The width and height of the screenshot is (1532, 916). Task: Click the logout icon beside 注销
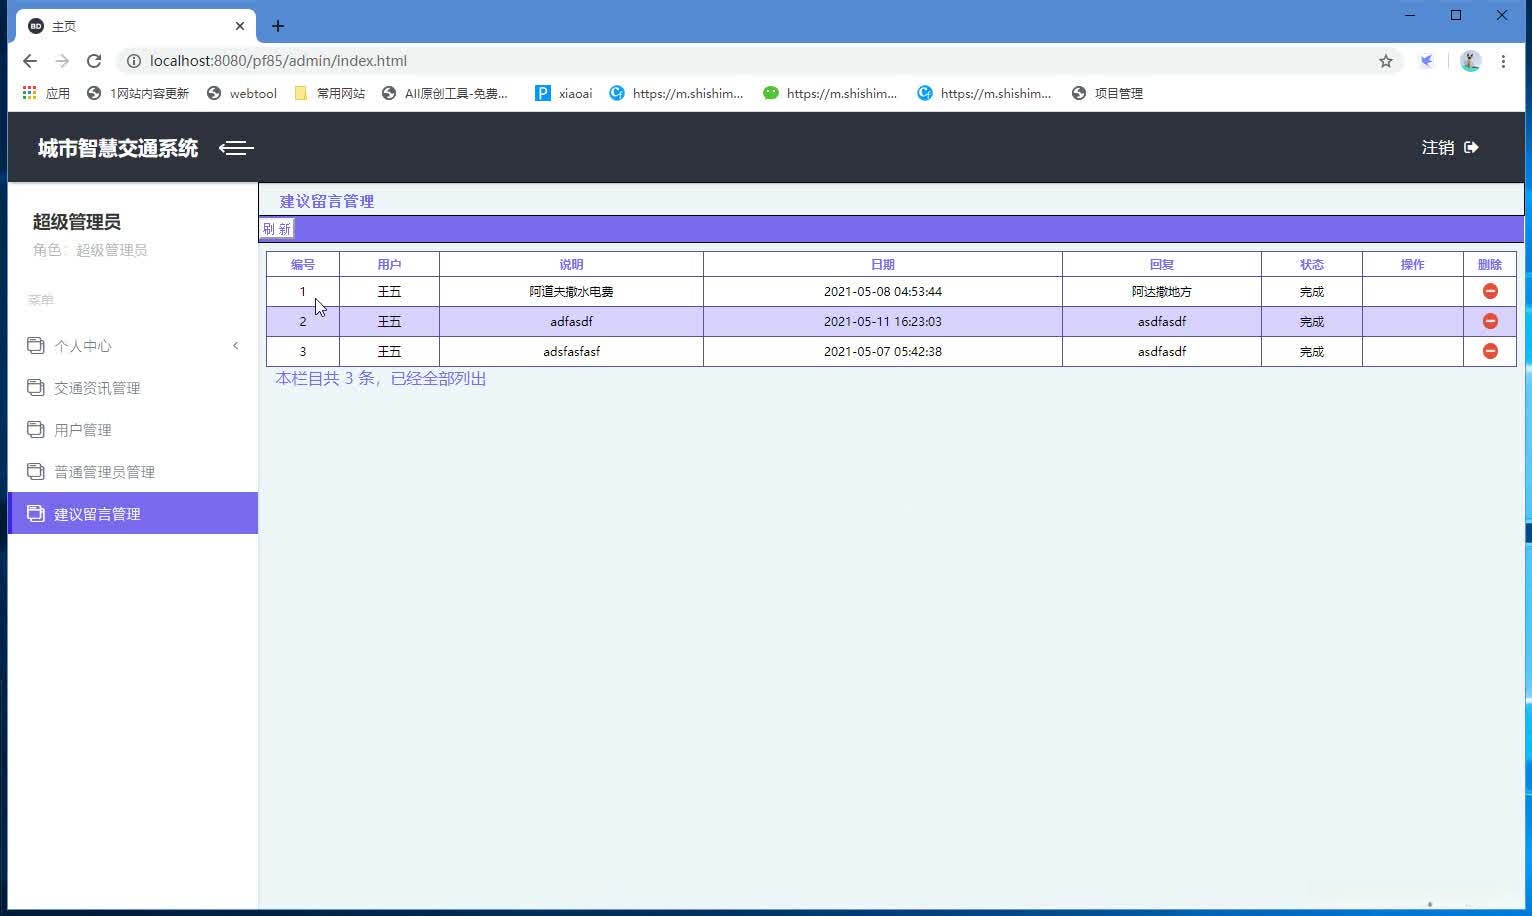point(1471,148)
